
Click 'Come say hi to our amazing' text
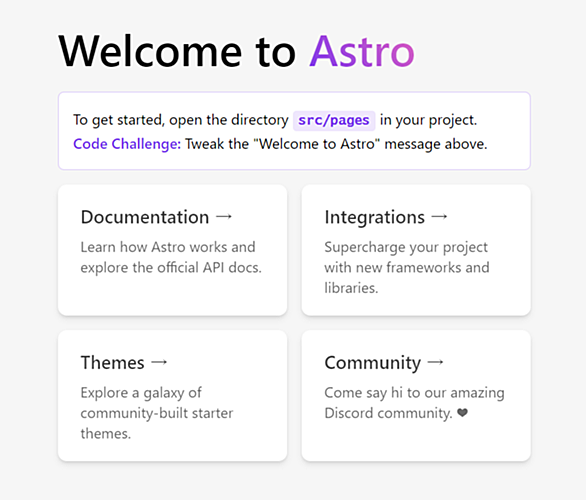point(414,393)
